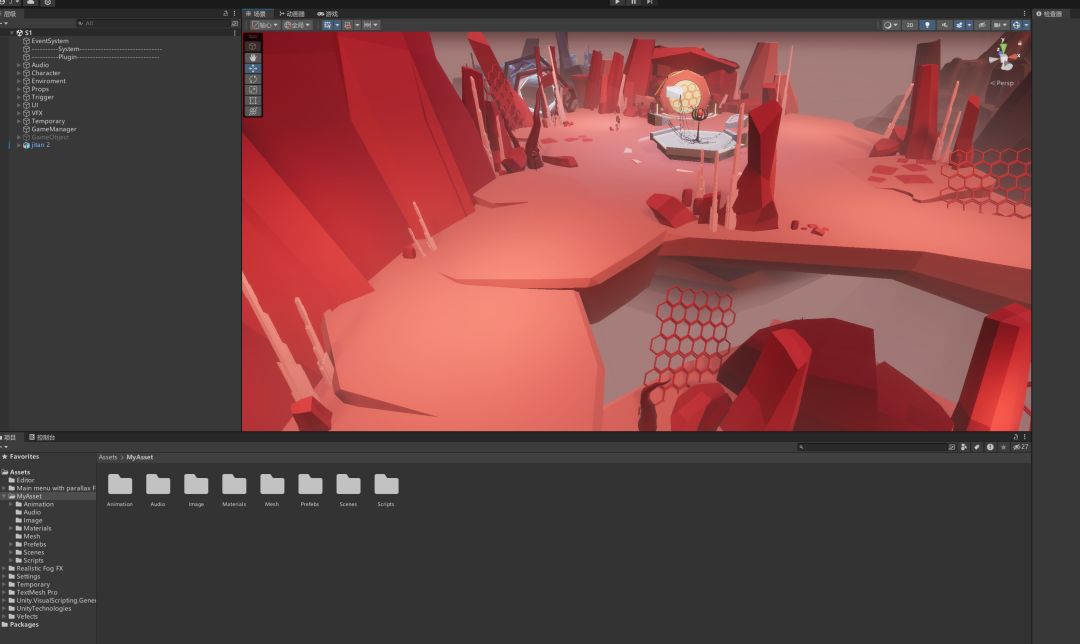Select the Hand view tool
The height and width of the screenshot is (644, 1080).
pyautogui.click(x=253, y=58)
